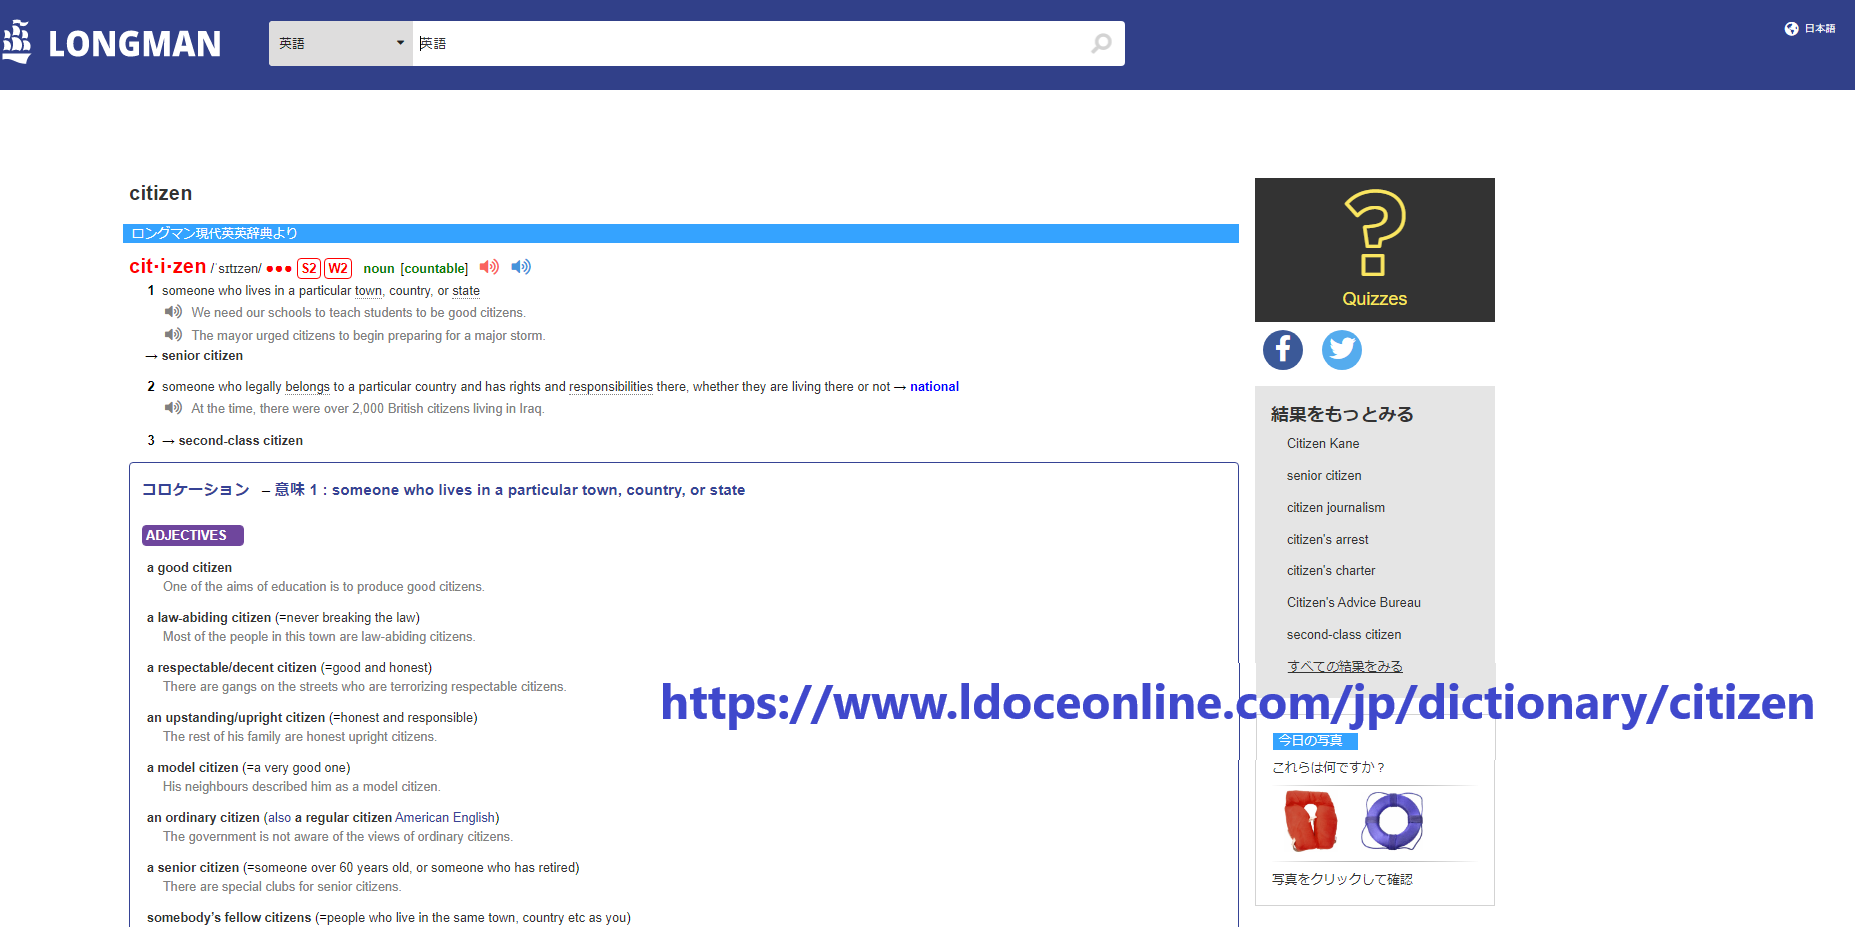Open the 'national' cross-reference link
Viewport: 1855px width, 927px height.
[934, 387]
